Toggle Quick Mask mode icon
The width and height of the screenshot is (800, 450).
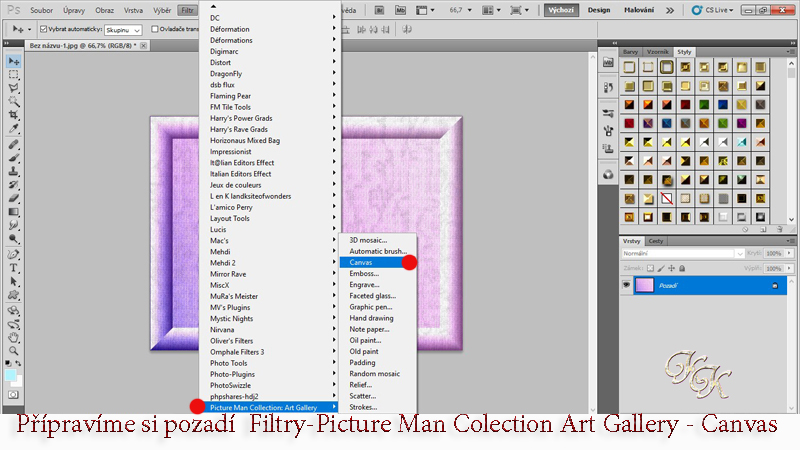tap(13, 394)
